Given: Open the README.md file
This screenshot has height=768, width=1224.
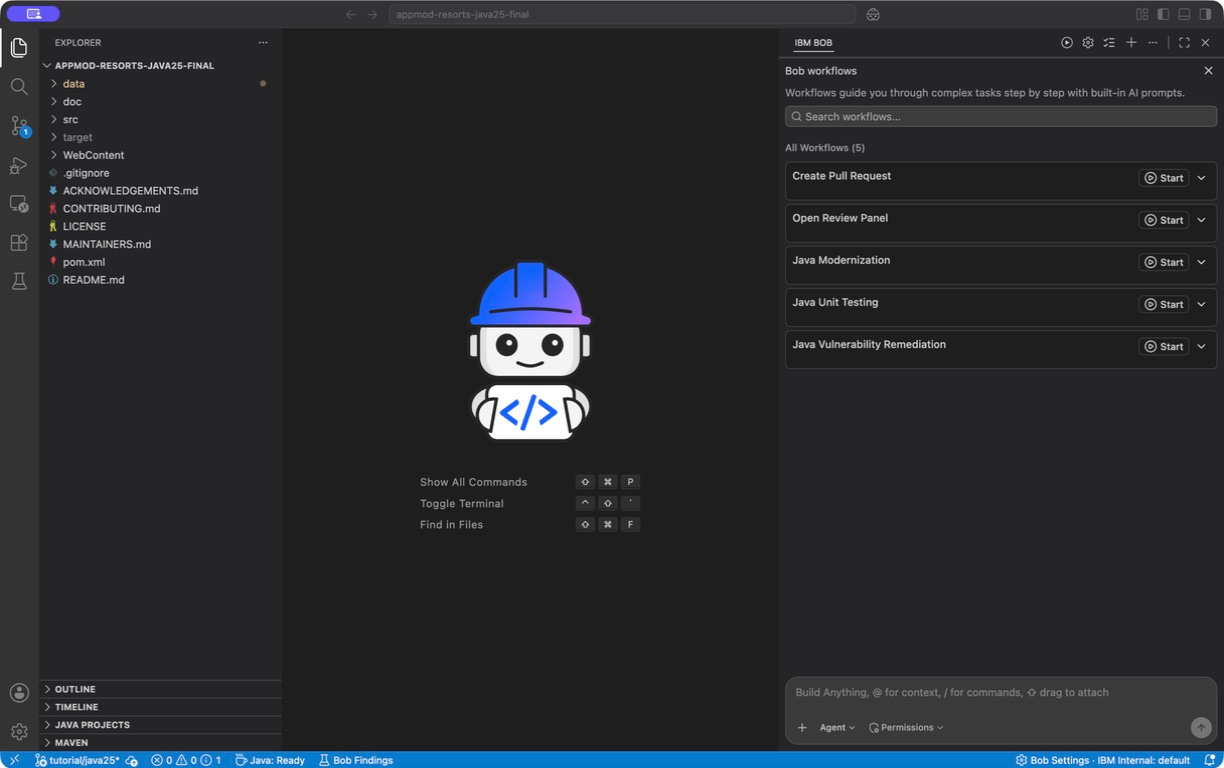Looking at the screenshot, I should (x=160, y=280).
